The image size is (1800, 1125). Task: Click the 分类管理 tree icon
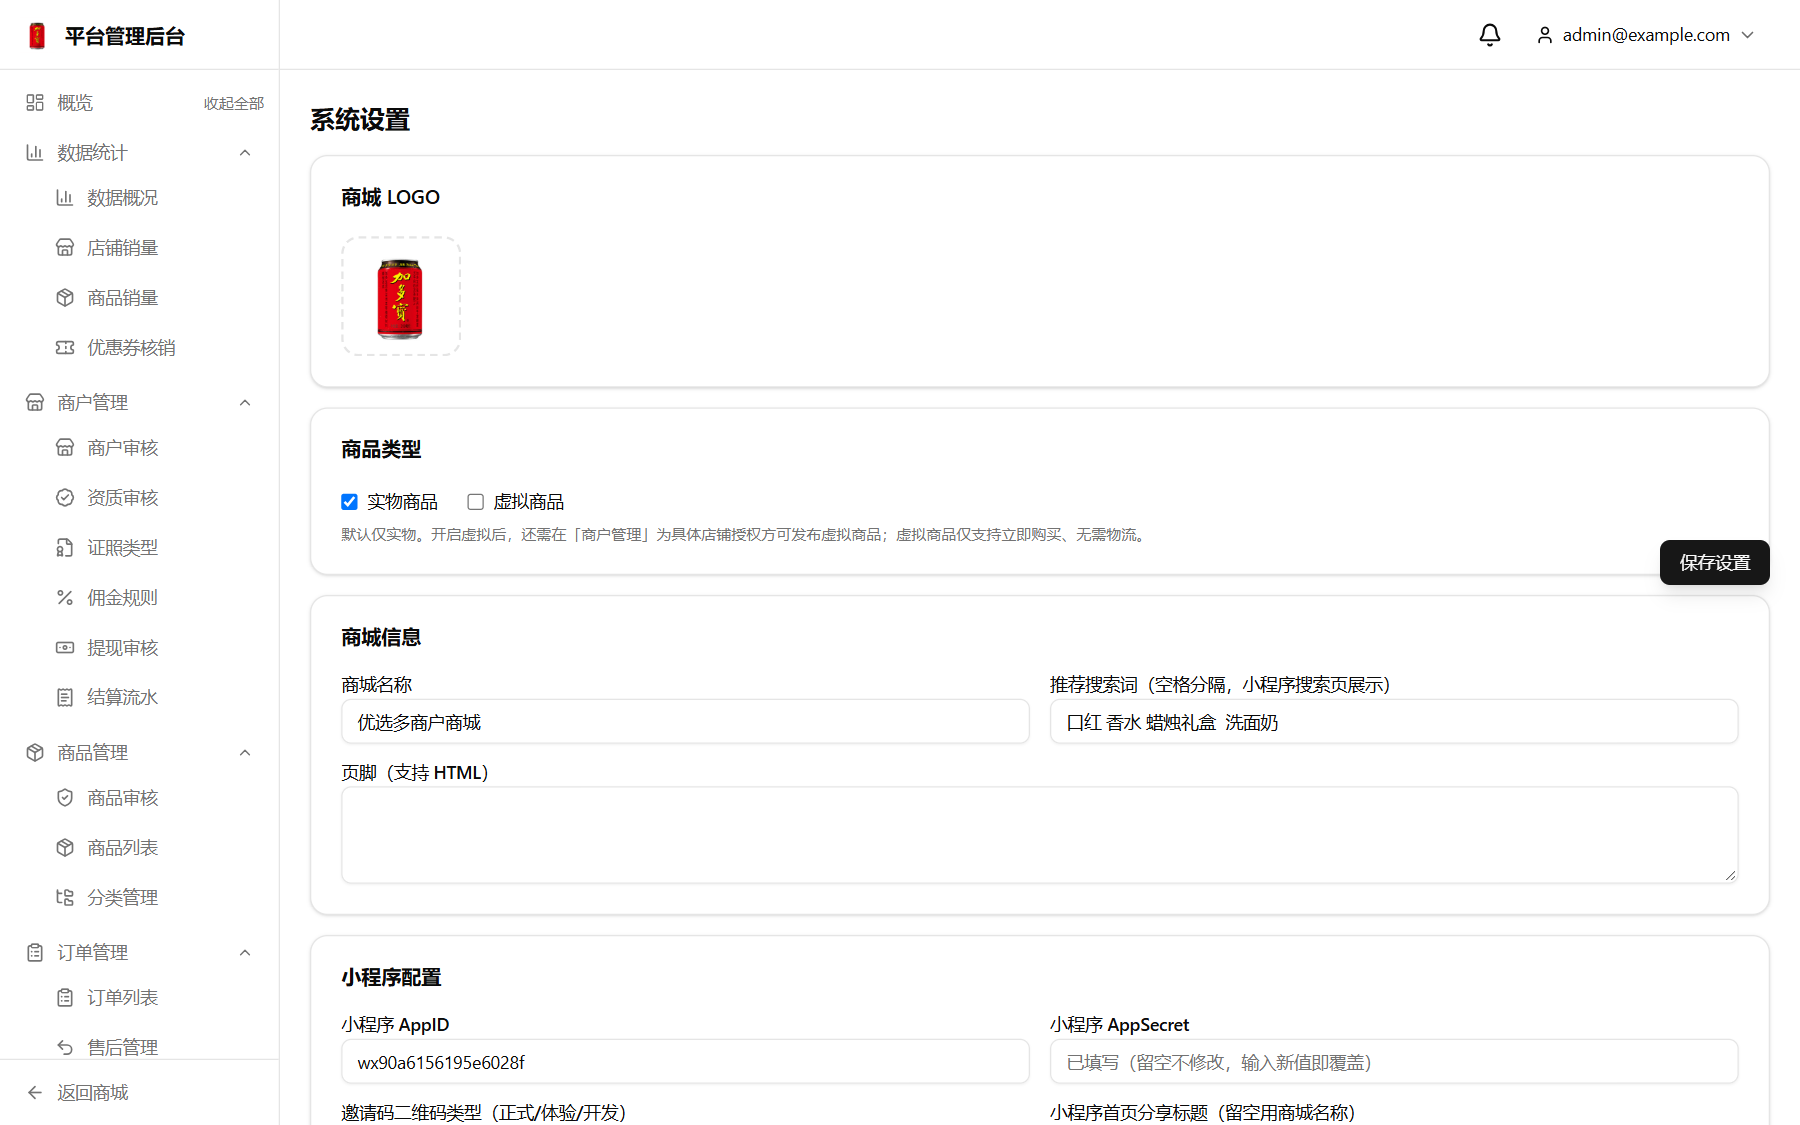tap(65, 898)
